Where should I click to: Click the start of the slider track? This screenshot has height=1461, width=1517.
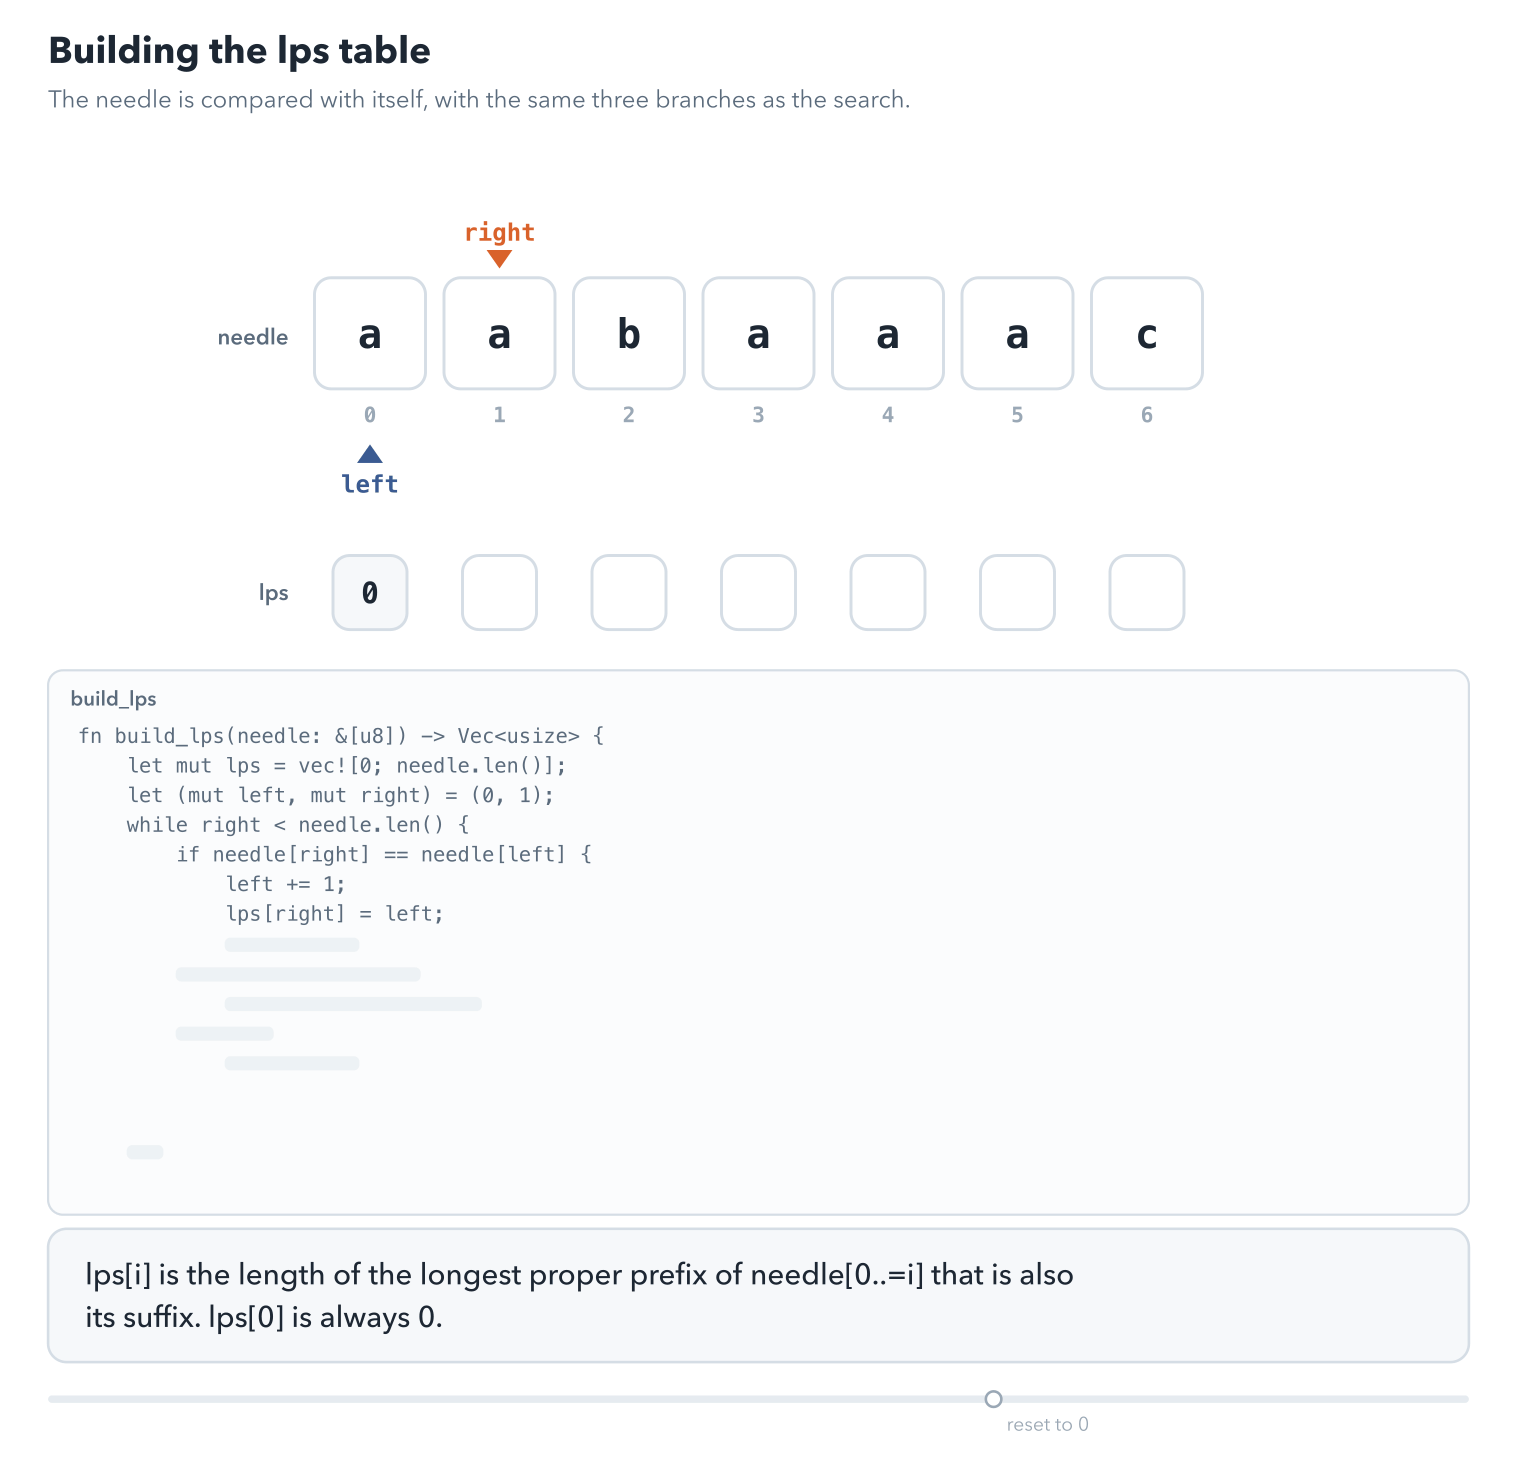(52, 1399)
